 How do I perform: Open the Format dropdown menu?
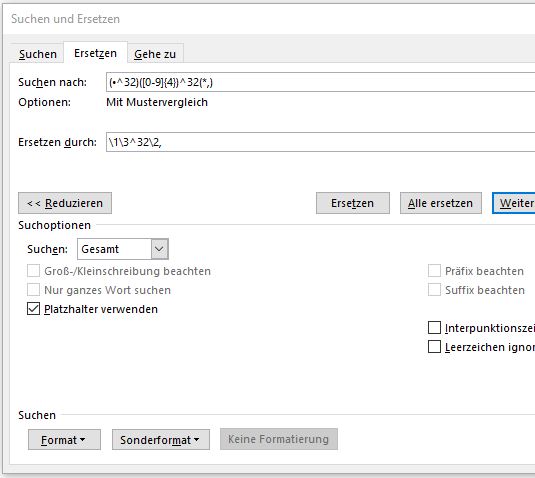click(64, 440)
